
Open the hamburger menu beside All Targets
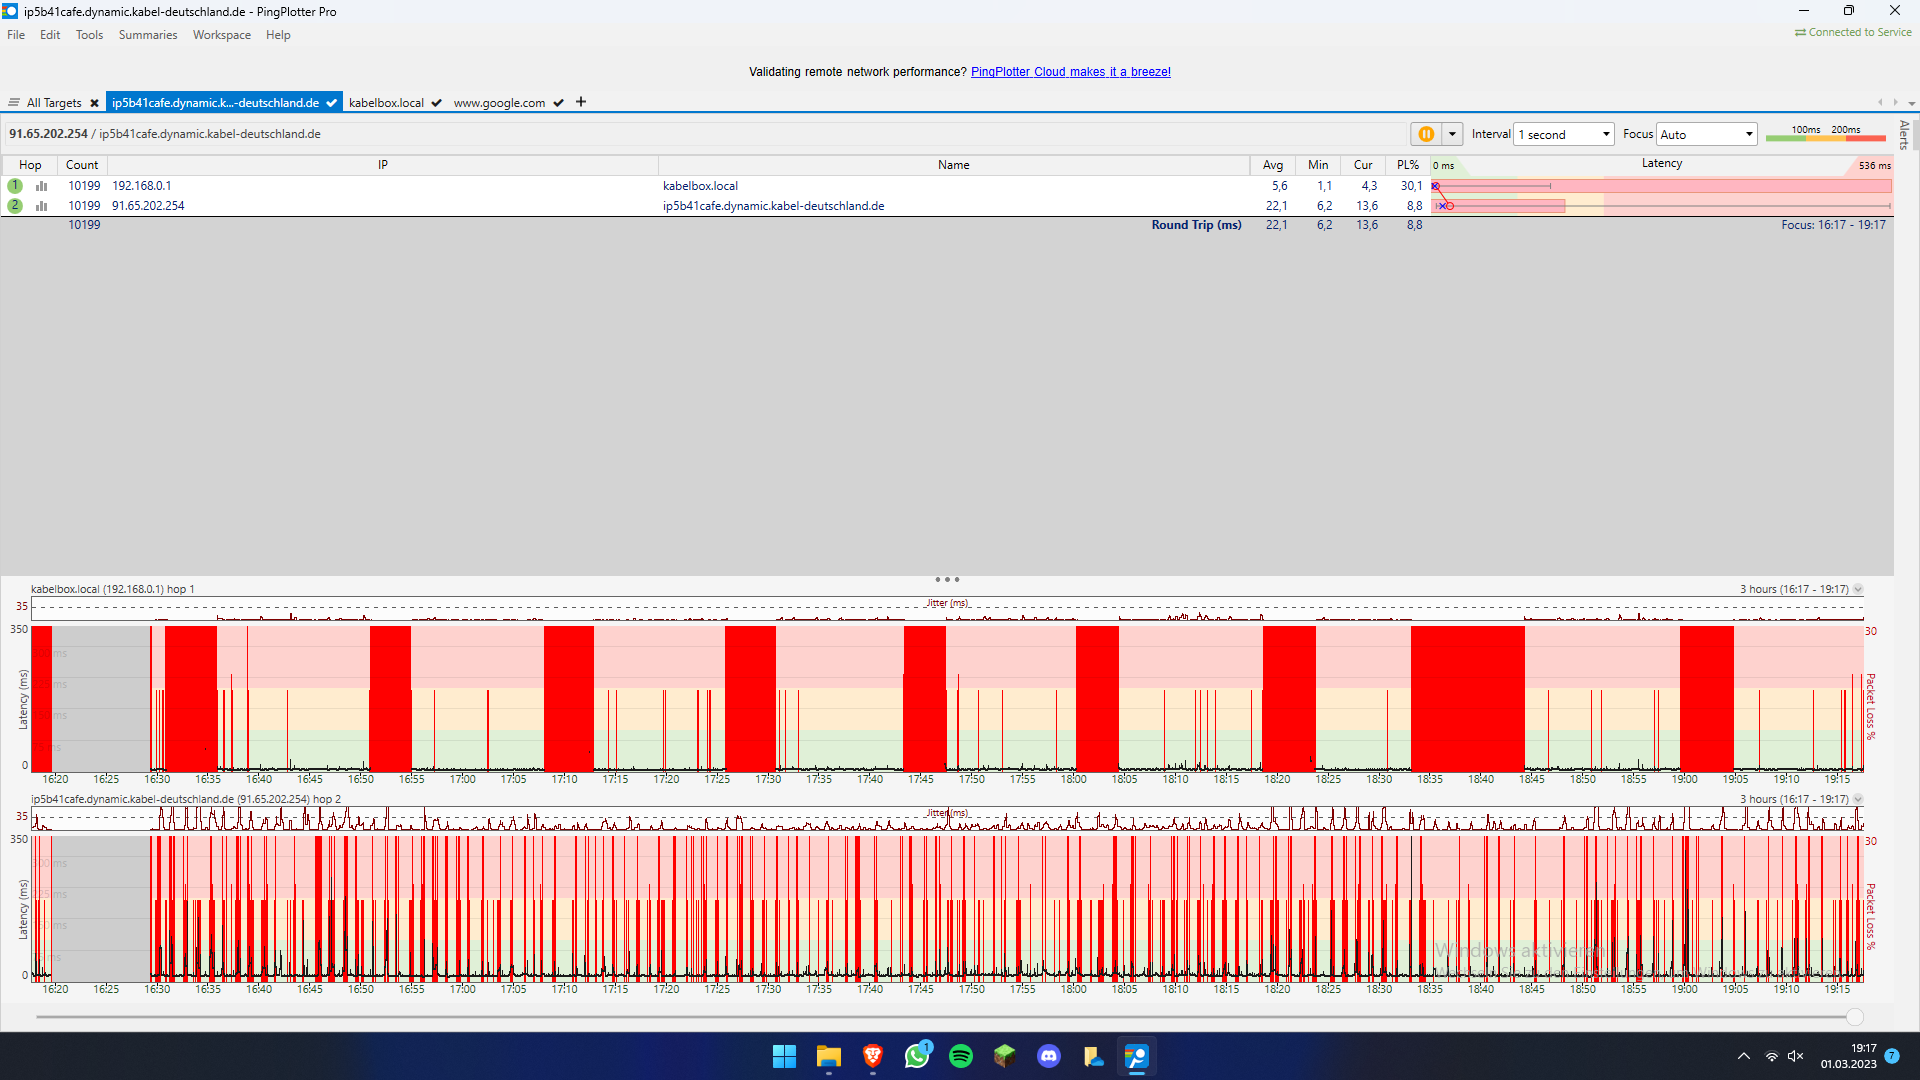(x=14, y=101)
